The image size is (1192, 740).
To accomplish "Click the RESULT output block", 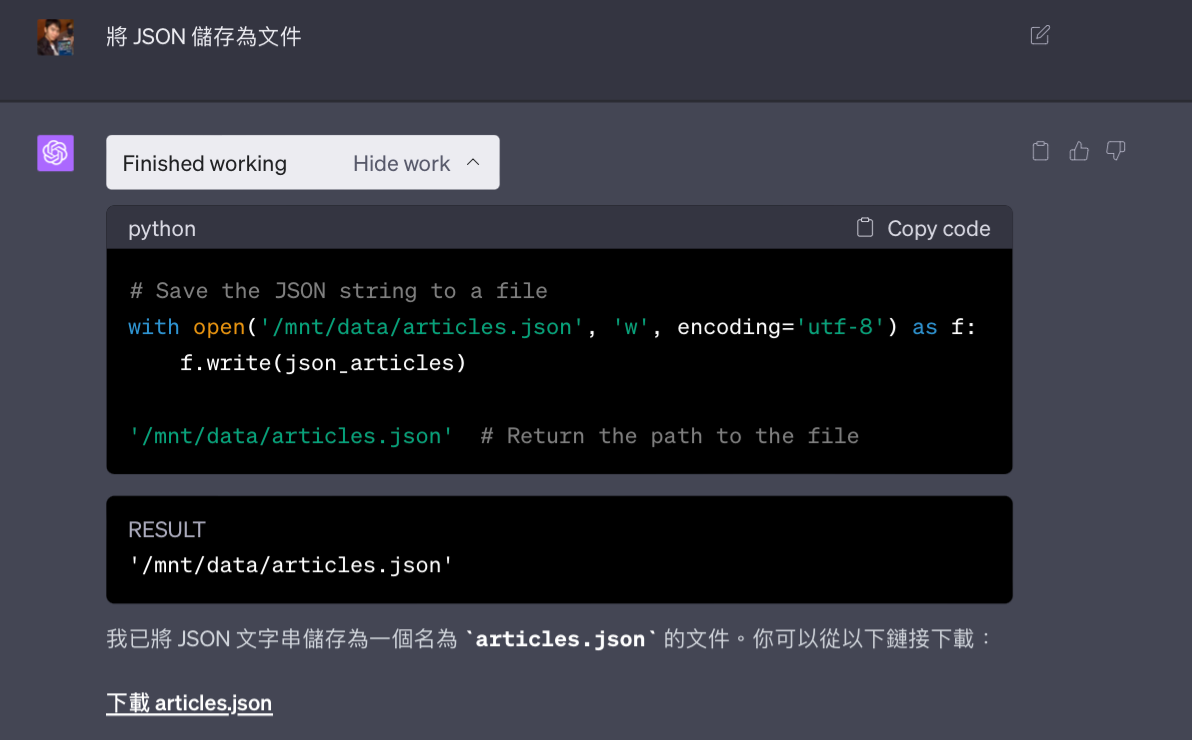I will [x=559, y=547].
